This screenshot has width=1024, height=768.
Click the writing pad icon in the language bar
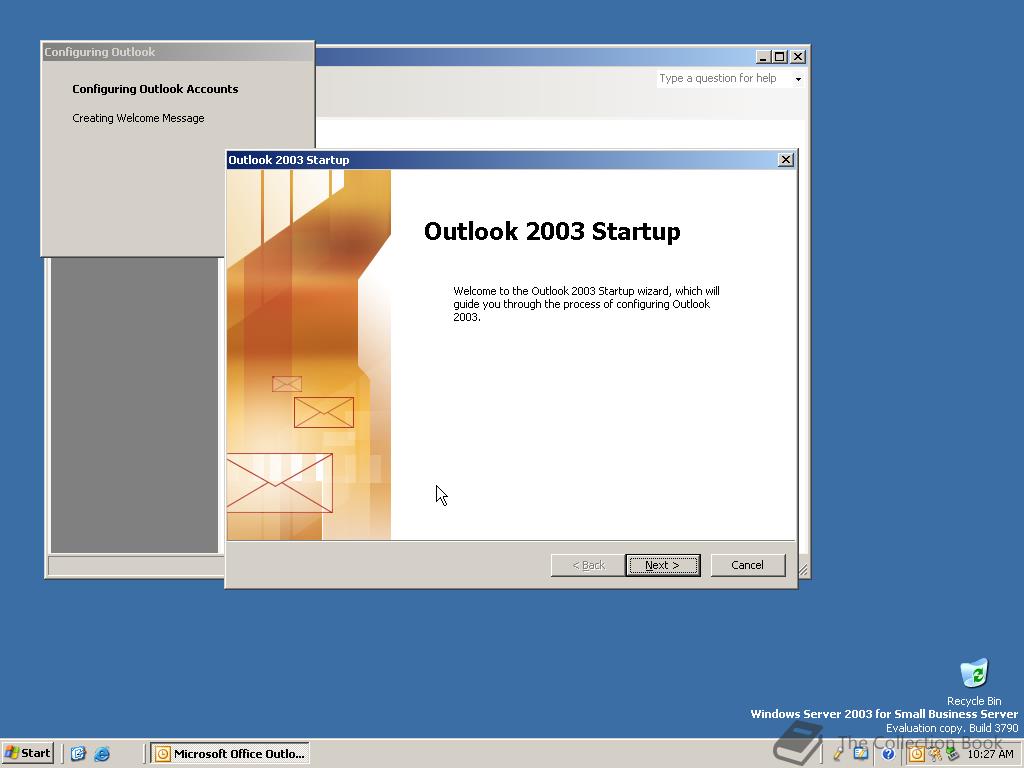[861, 753]
